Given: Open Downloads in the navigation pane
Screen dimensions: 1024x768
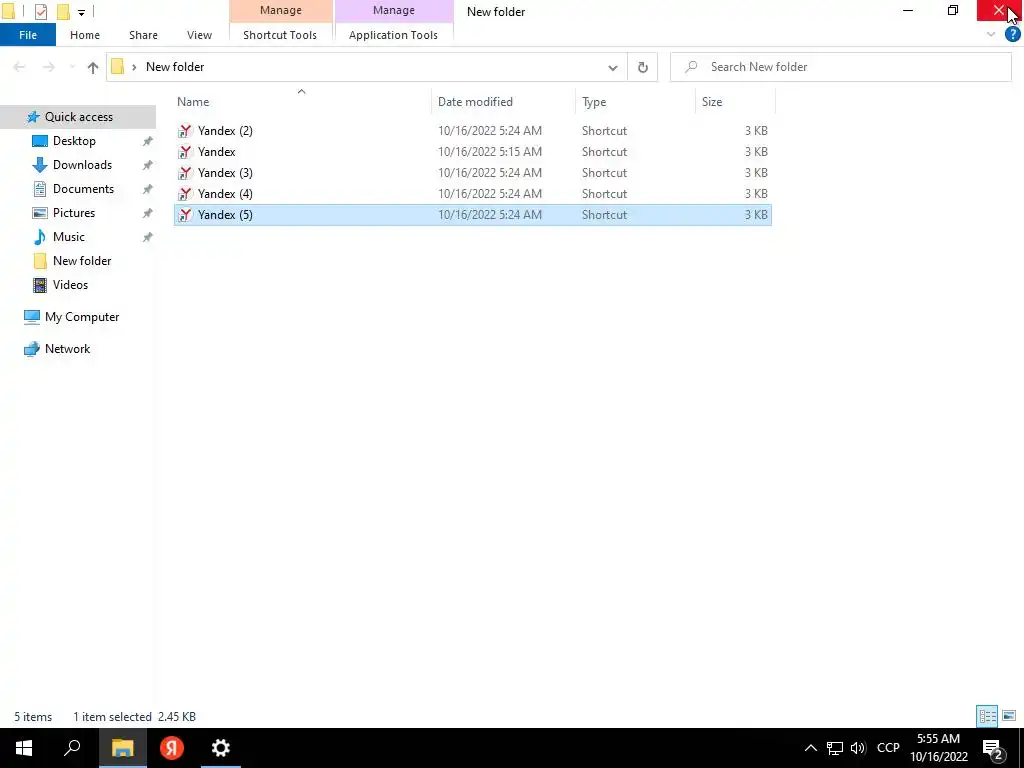Looking at the screenshot, I should pyautogui.click(x=82, y=165).
